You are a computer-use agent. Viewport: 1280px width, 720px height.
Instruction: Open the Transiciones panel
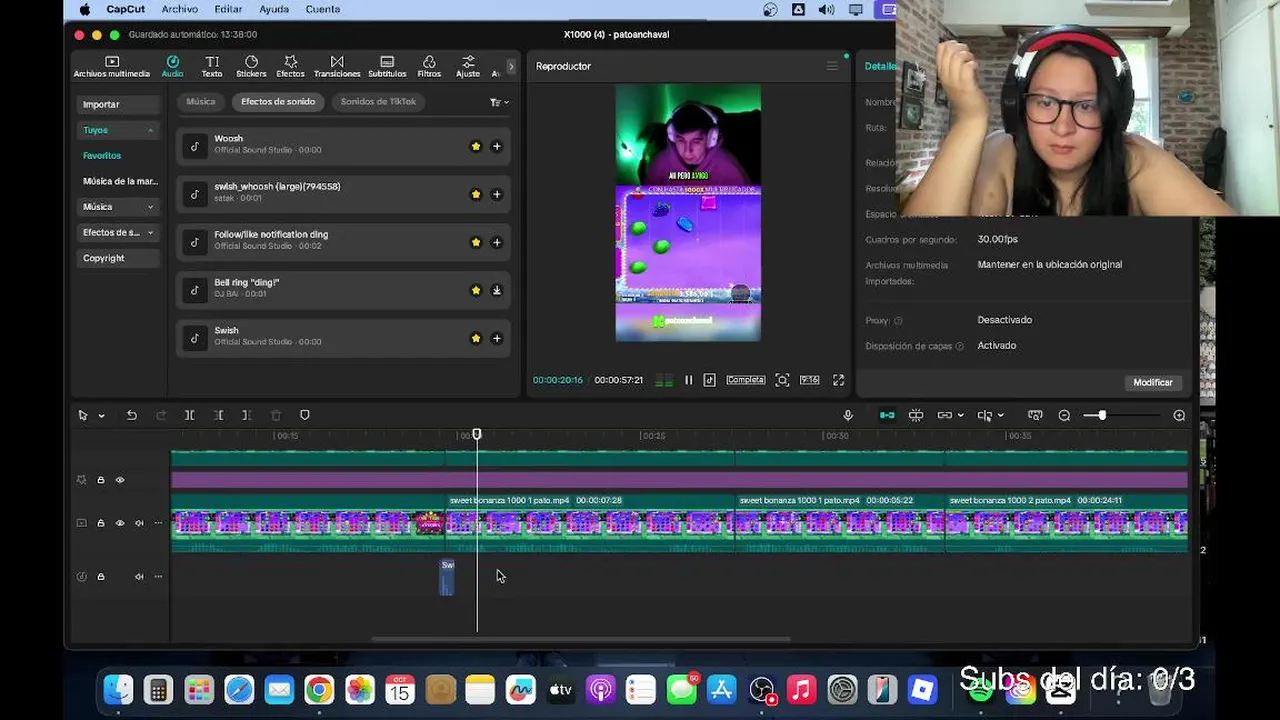point(337,67)
